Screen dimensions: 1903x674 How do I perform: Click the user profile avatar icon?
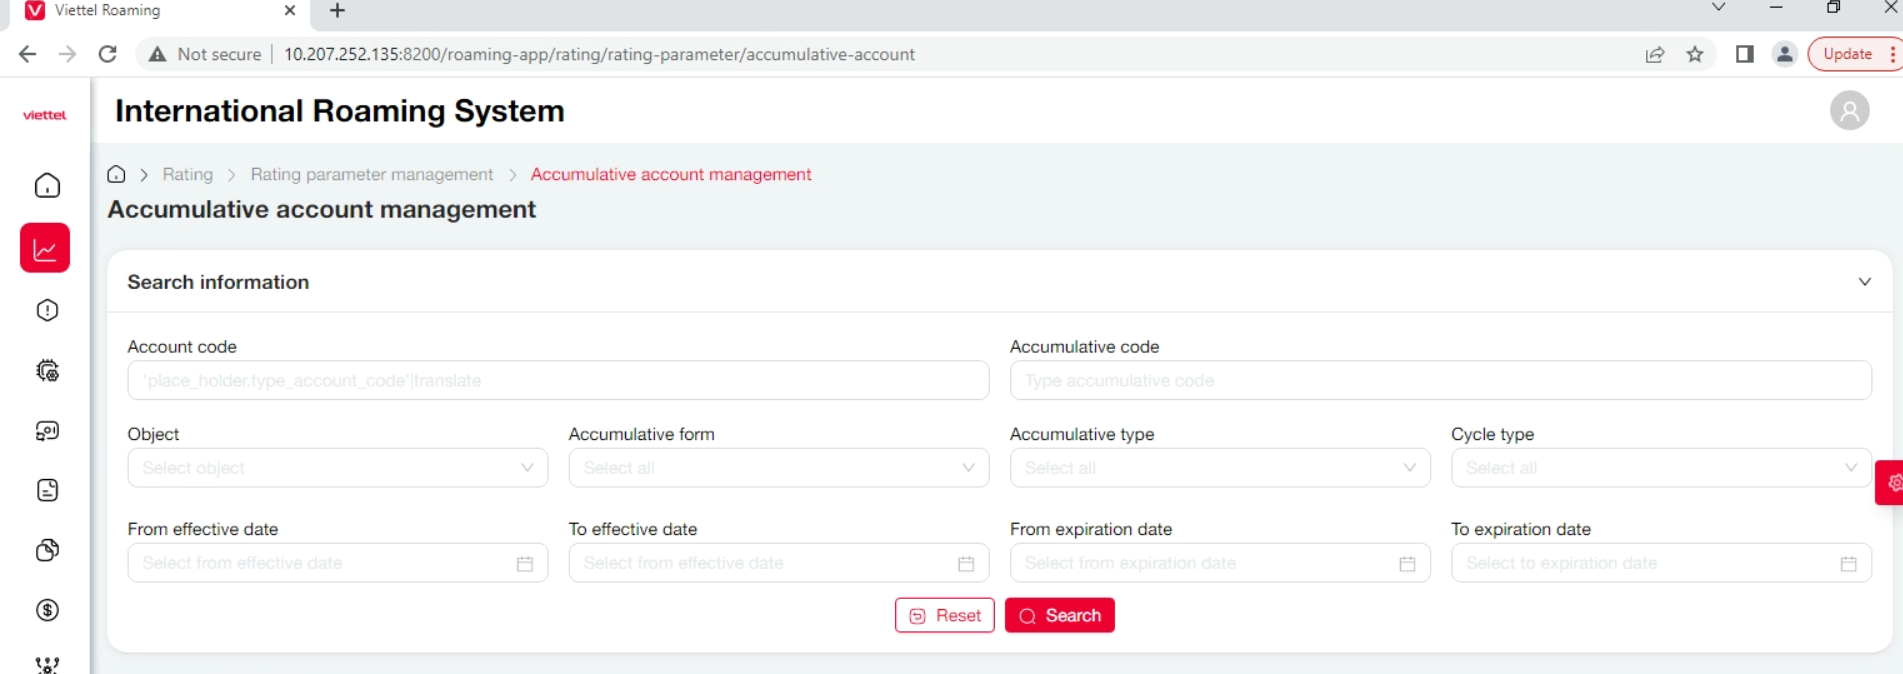(x=1849, y=110)
